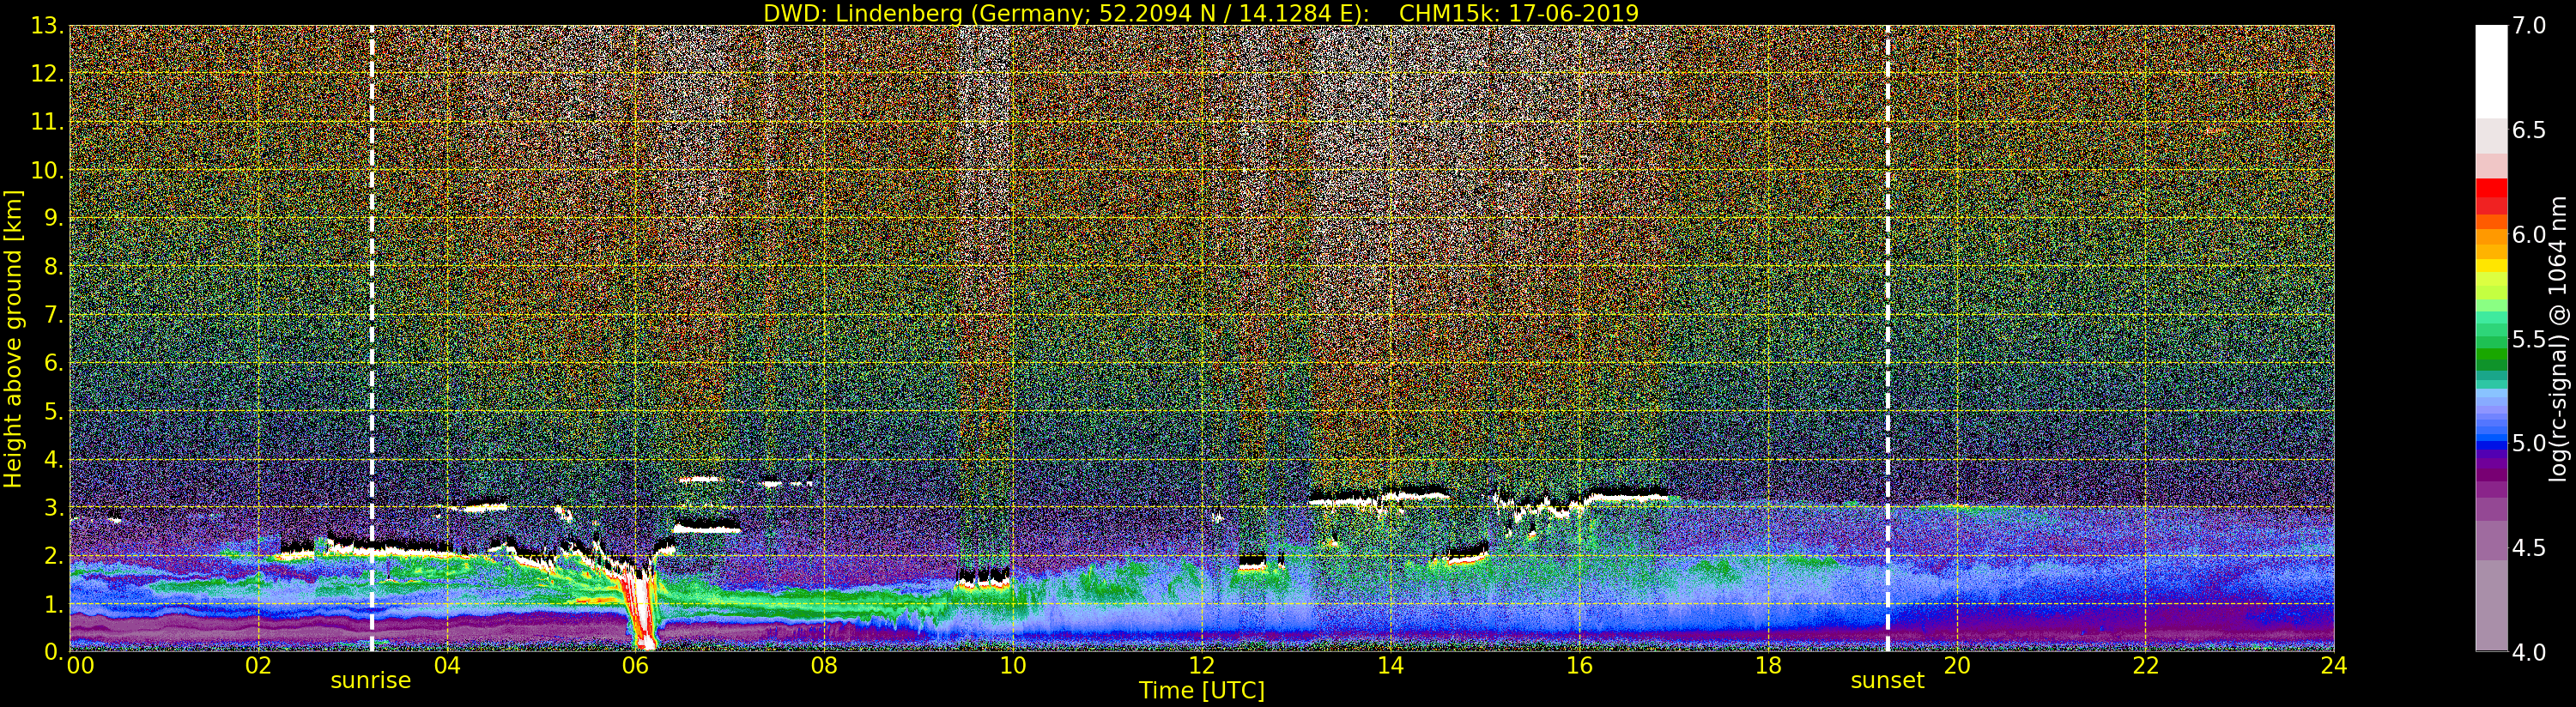
Task: Click the y-axis tick label '3.'
Action: (x=54, y=507)
